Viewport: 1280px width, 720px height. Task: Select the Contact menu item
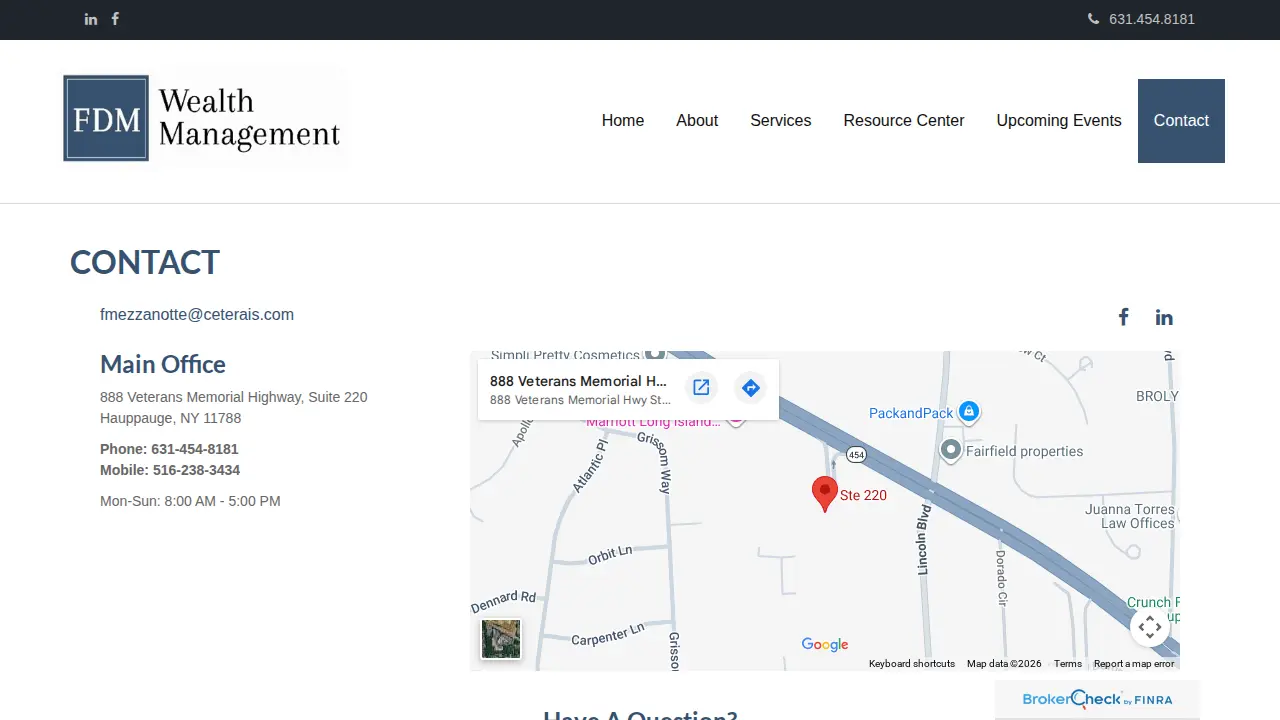tap(1181, 121)
